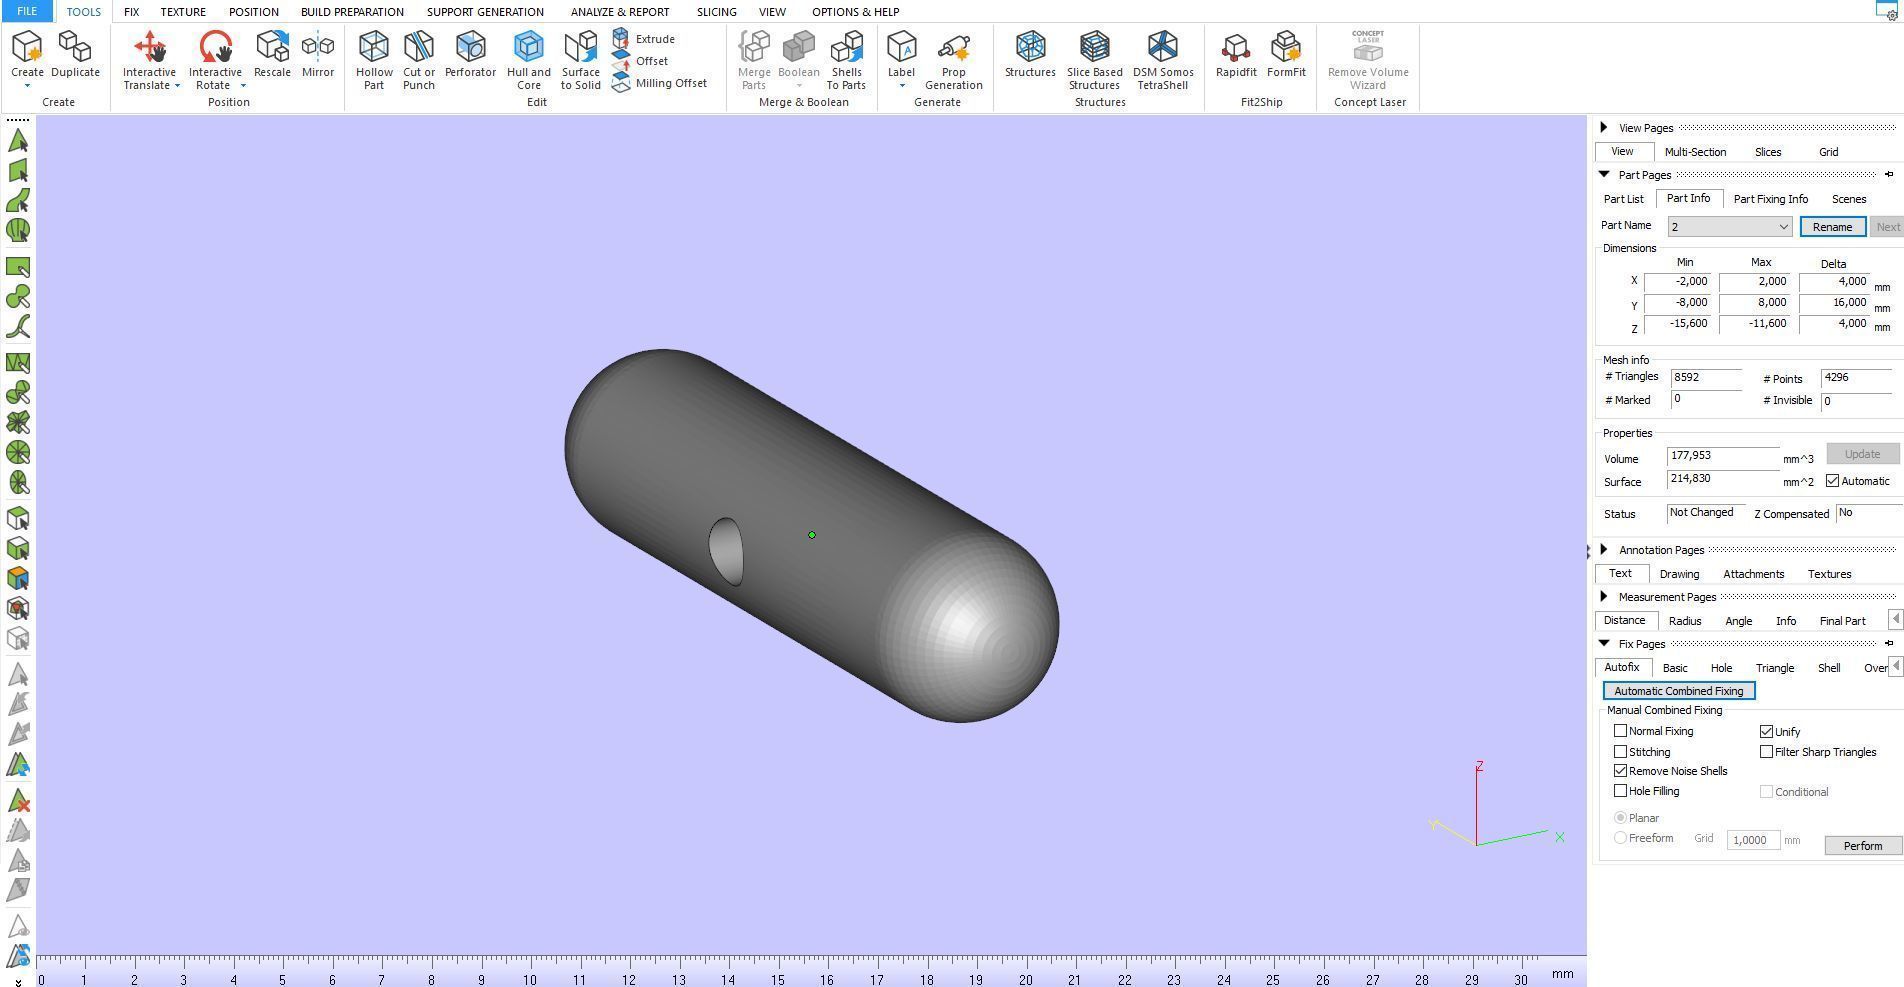The height and width of the screenshot is (987, 1904).
Task: Select the Perforator tool
Action: pos(470,54)
